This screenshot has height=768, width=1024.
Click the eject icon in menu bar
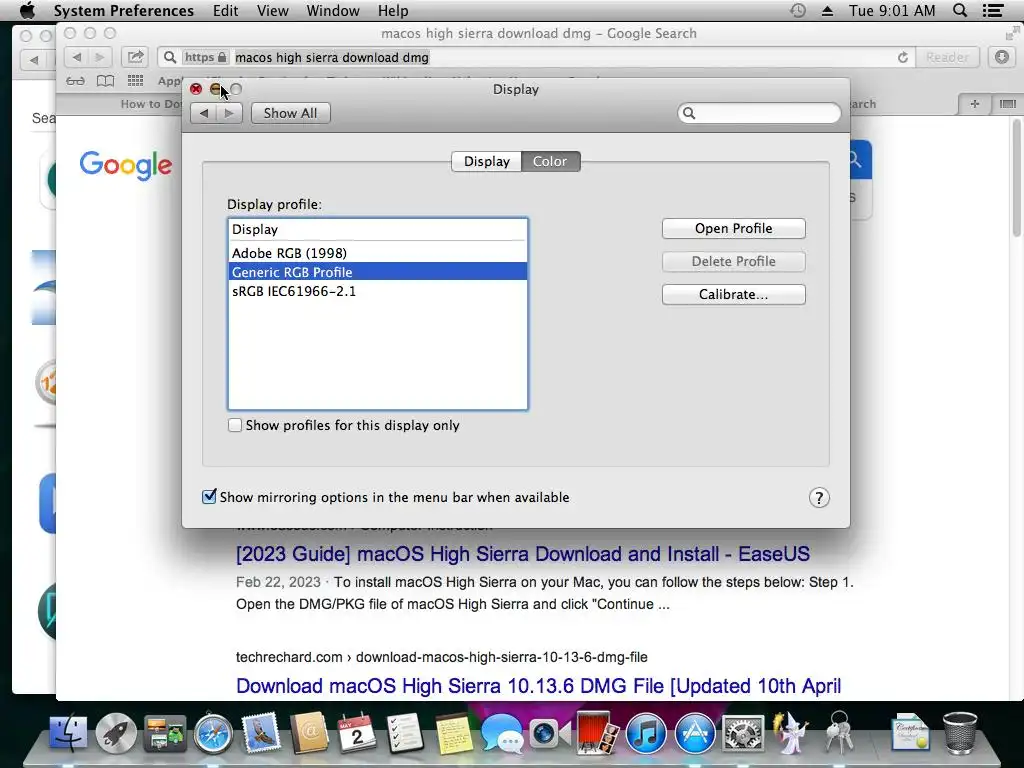click(x=827, y=10)
